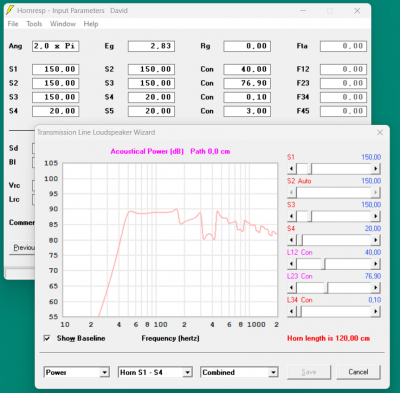Open the Help menu
The width and height of the screenshot is (400, 393).
click(91, 24)
